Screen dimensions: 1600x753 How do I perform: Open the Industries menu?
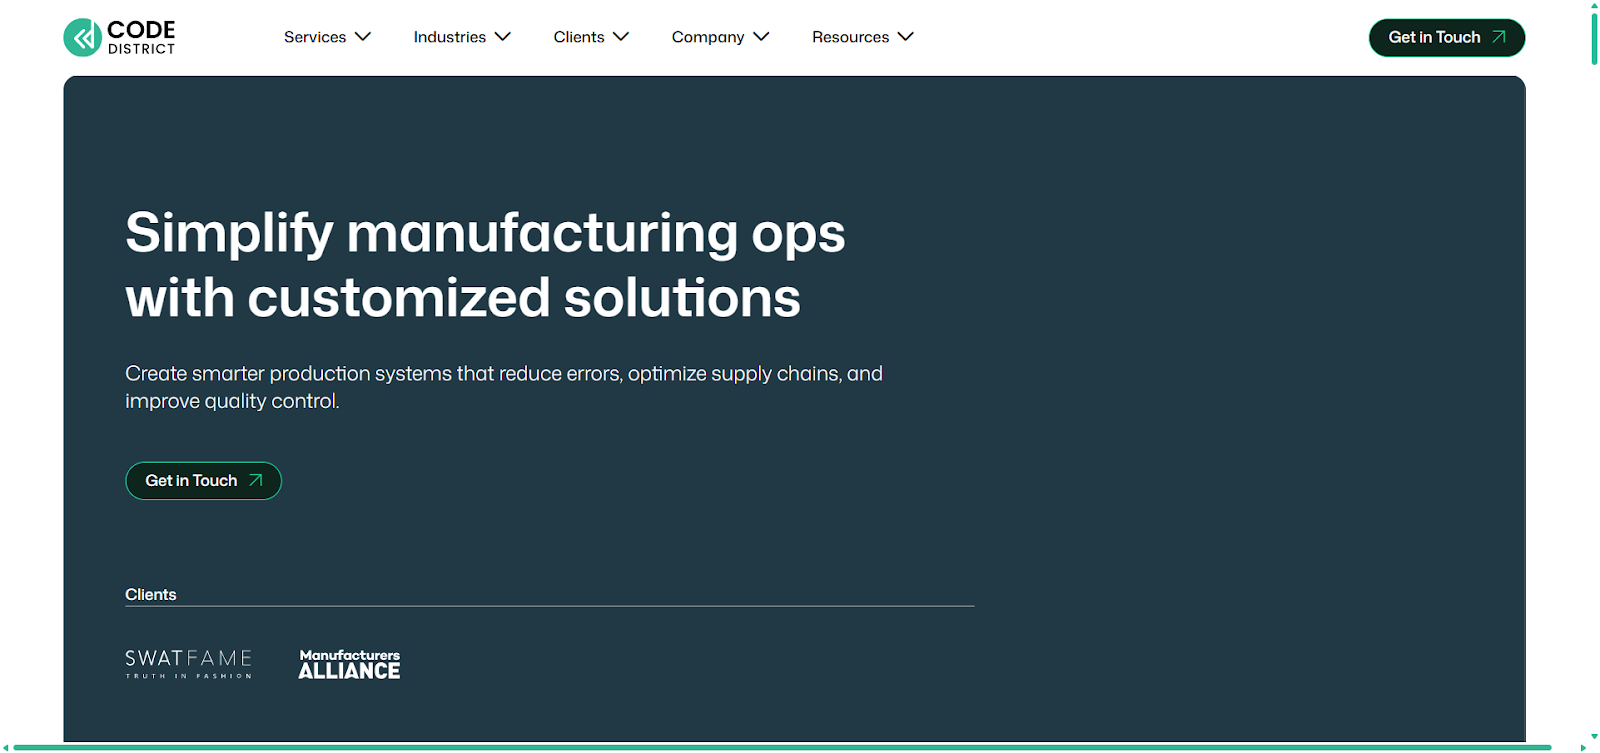[450, 37]
